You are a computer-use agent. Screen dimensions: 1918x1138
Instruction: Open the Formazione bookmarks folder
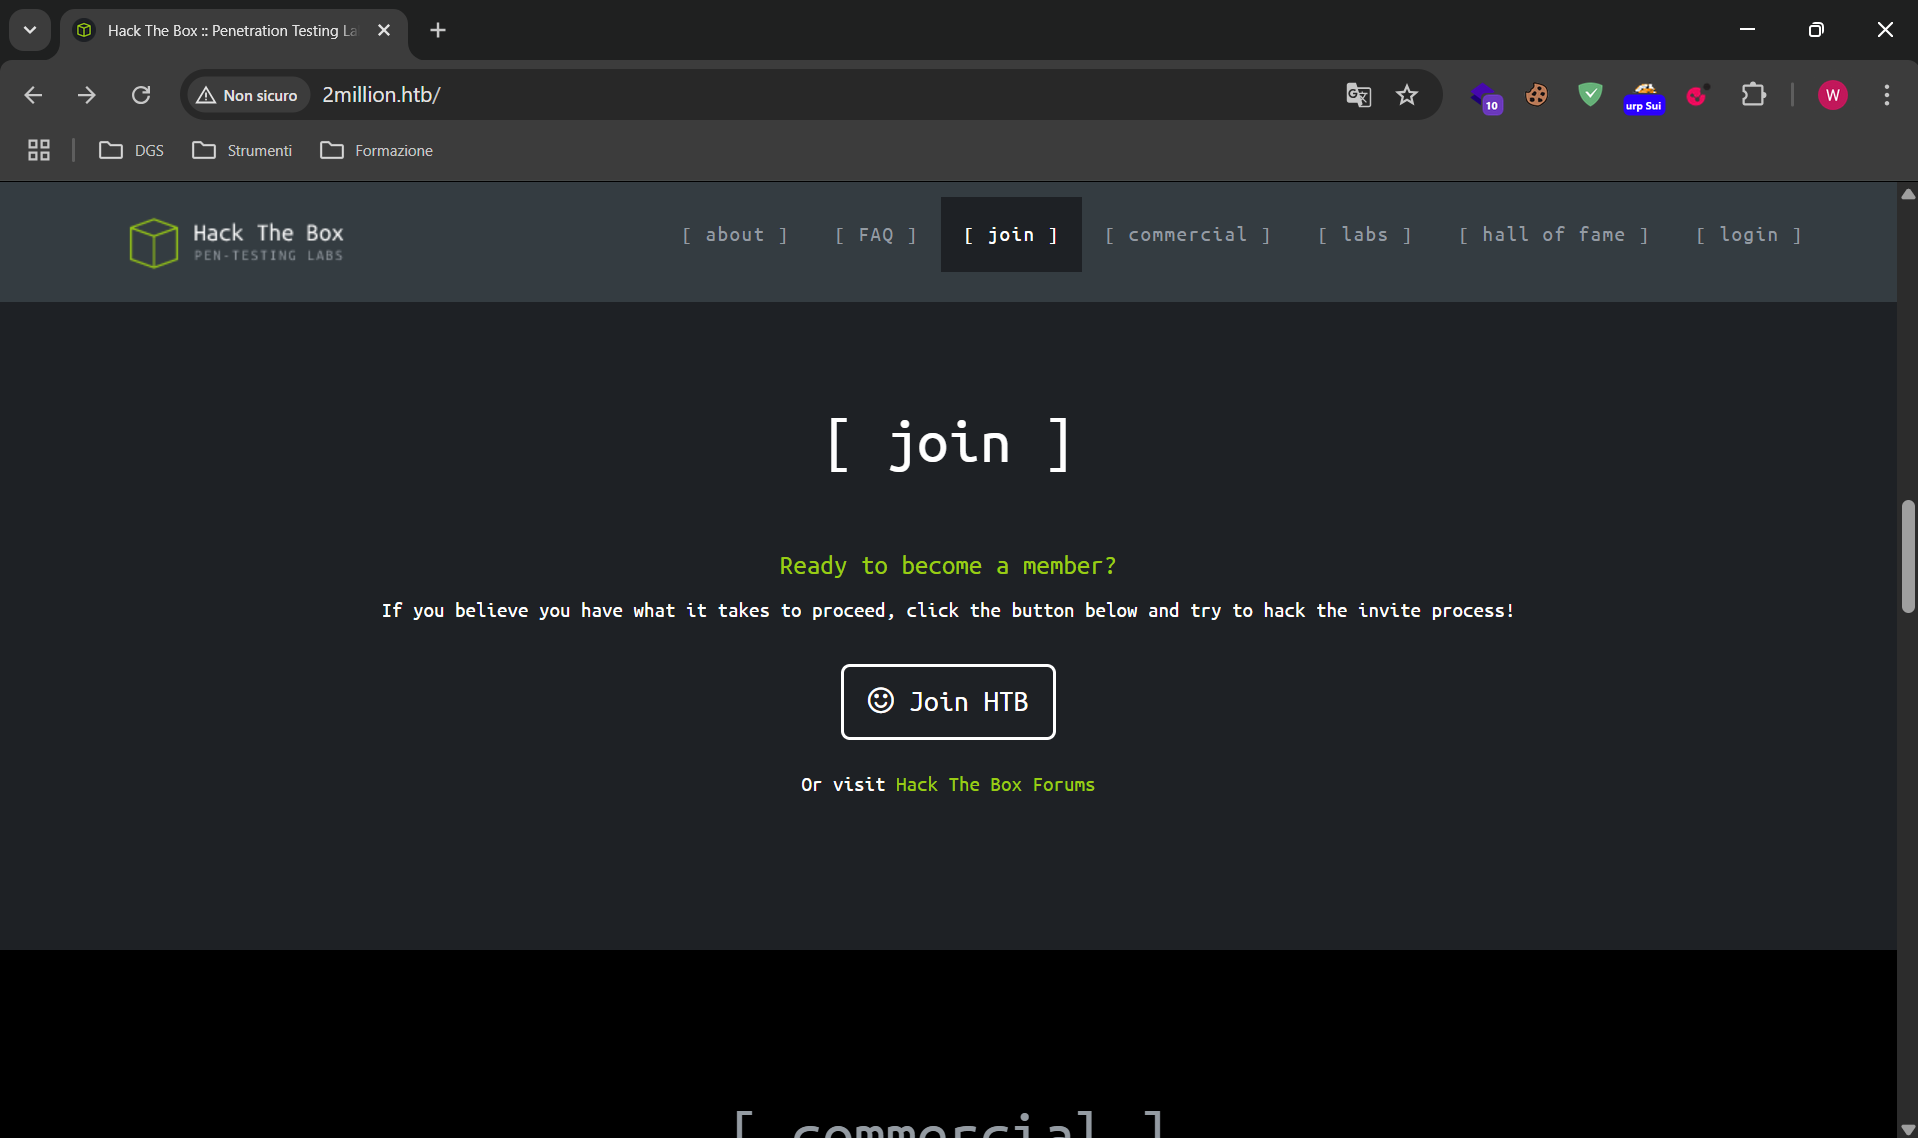(376, 150)
